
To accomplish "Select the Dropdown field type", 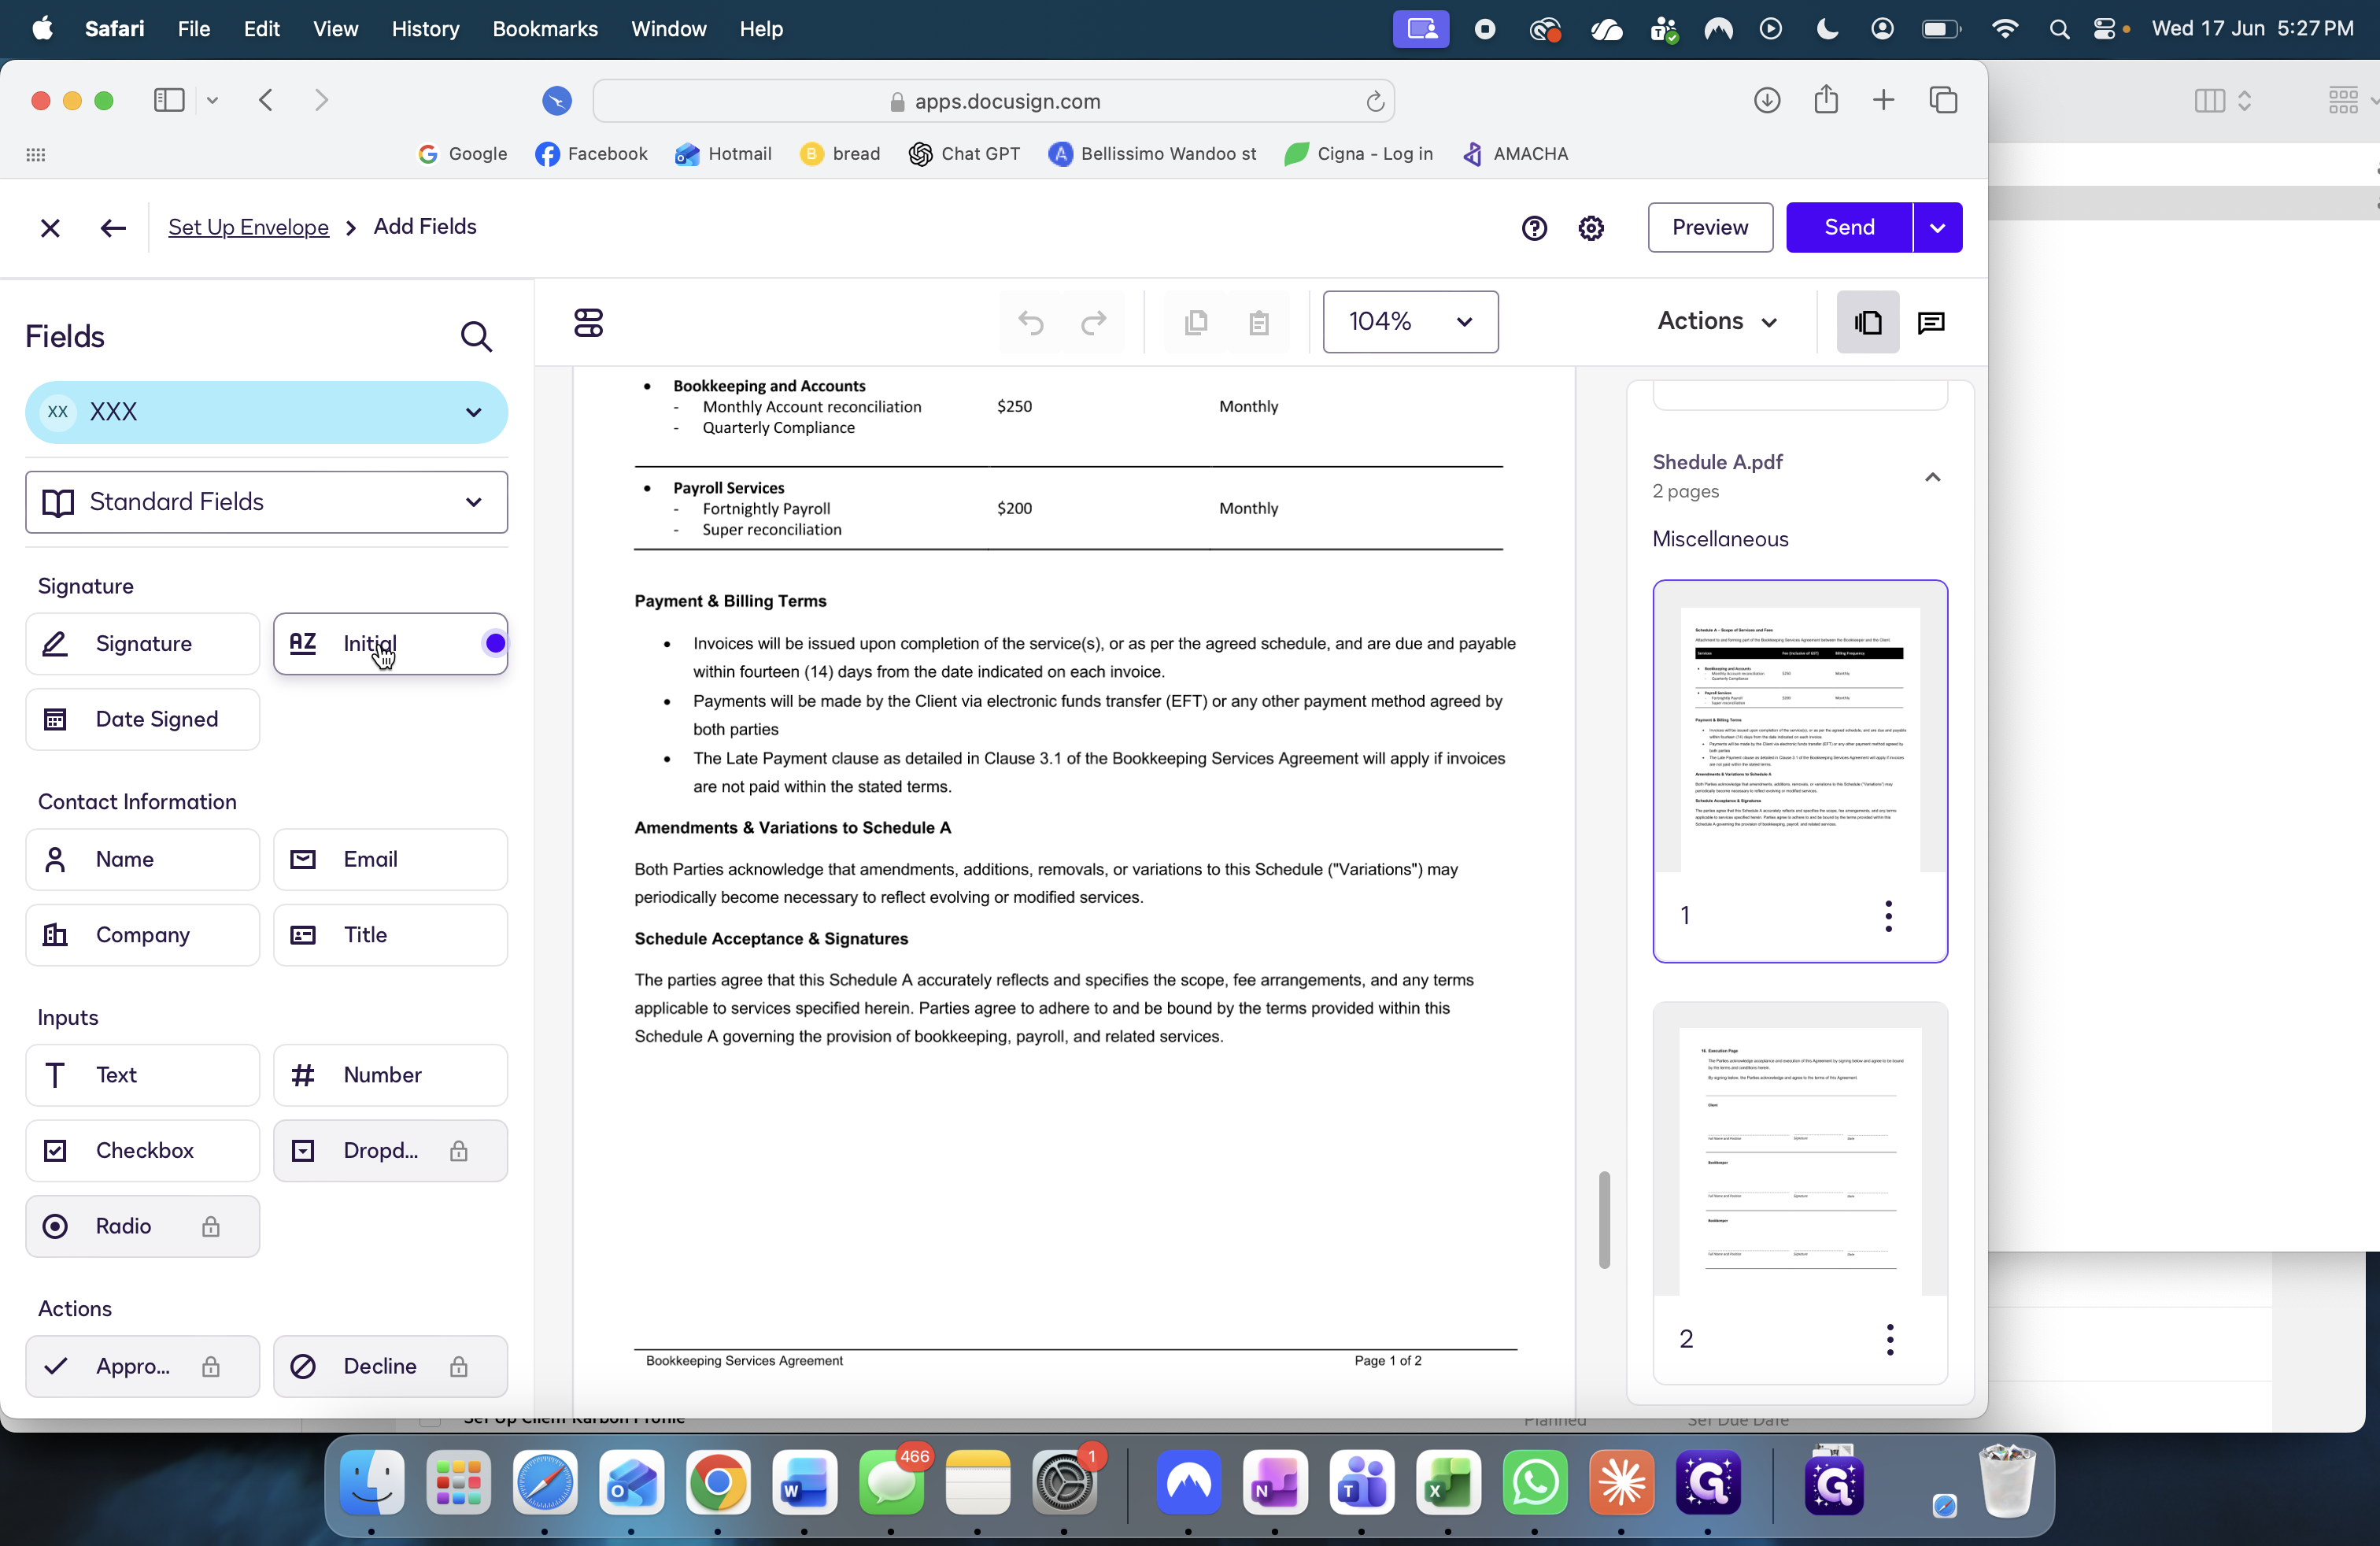I will 390,1151.
